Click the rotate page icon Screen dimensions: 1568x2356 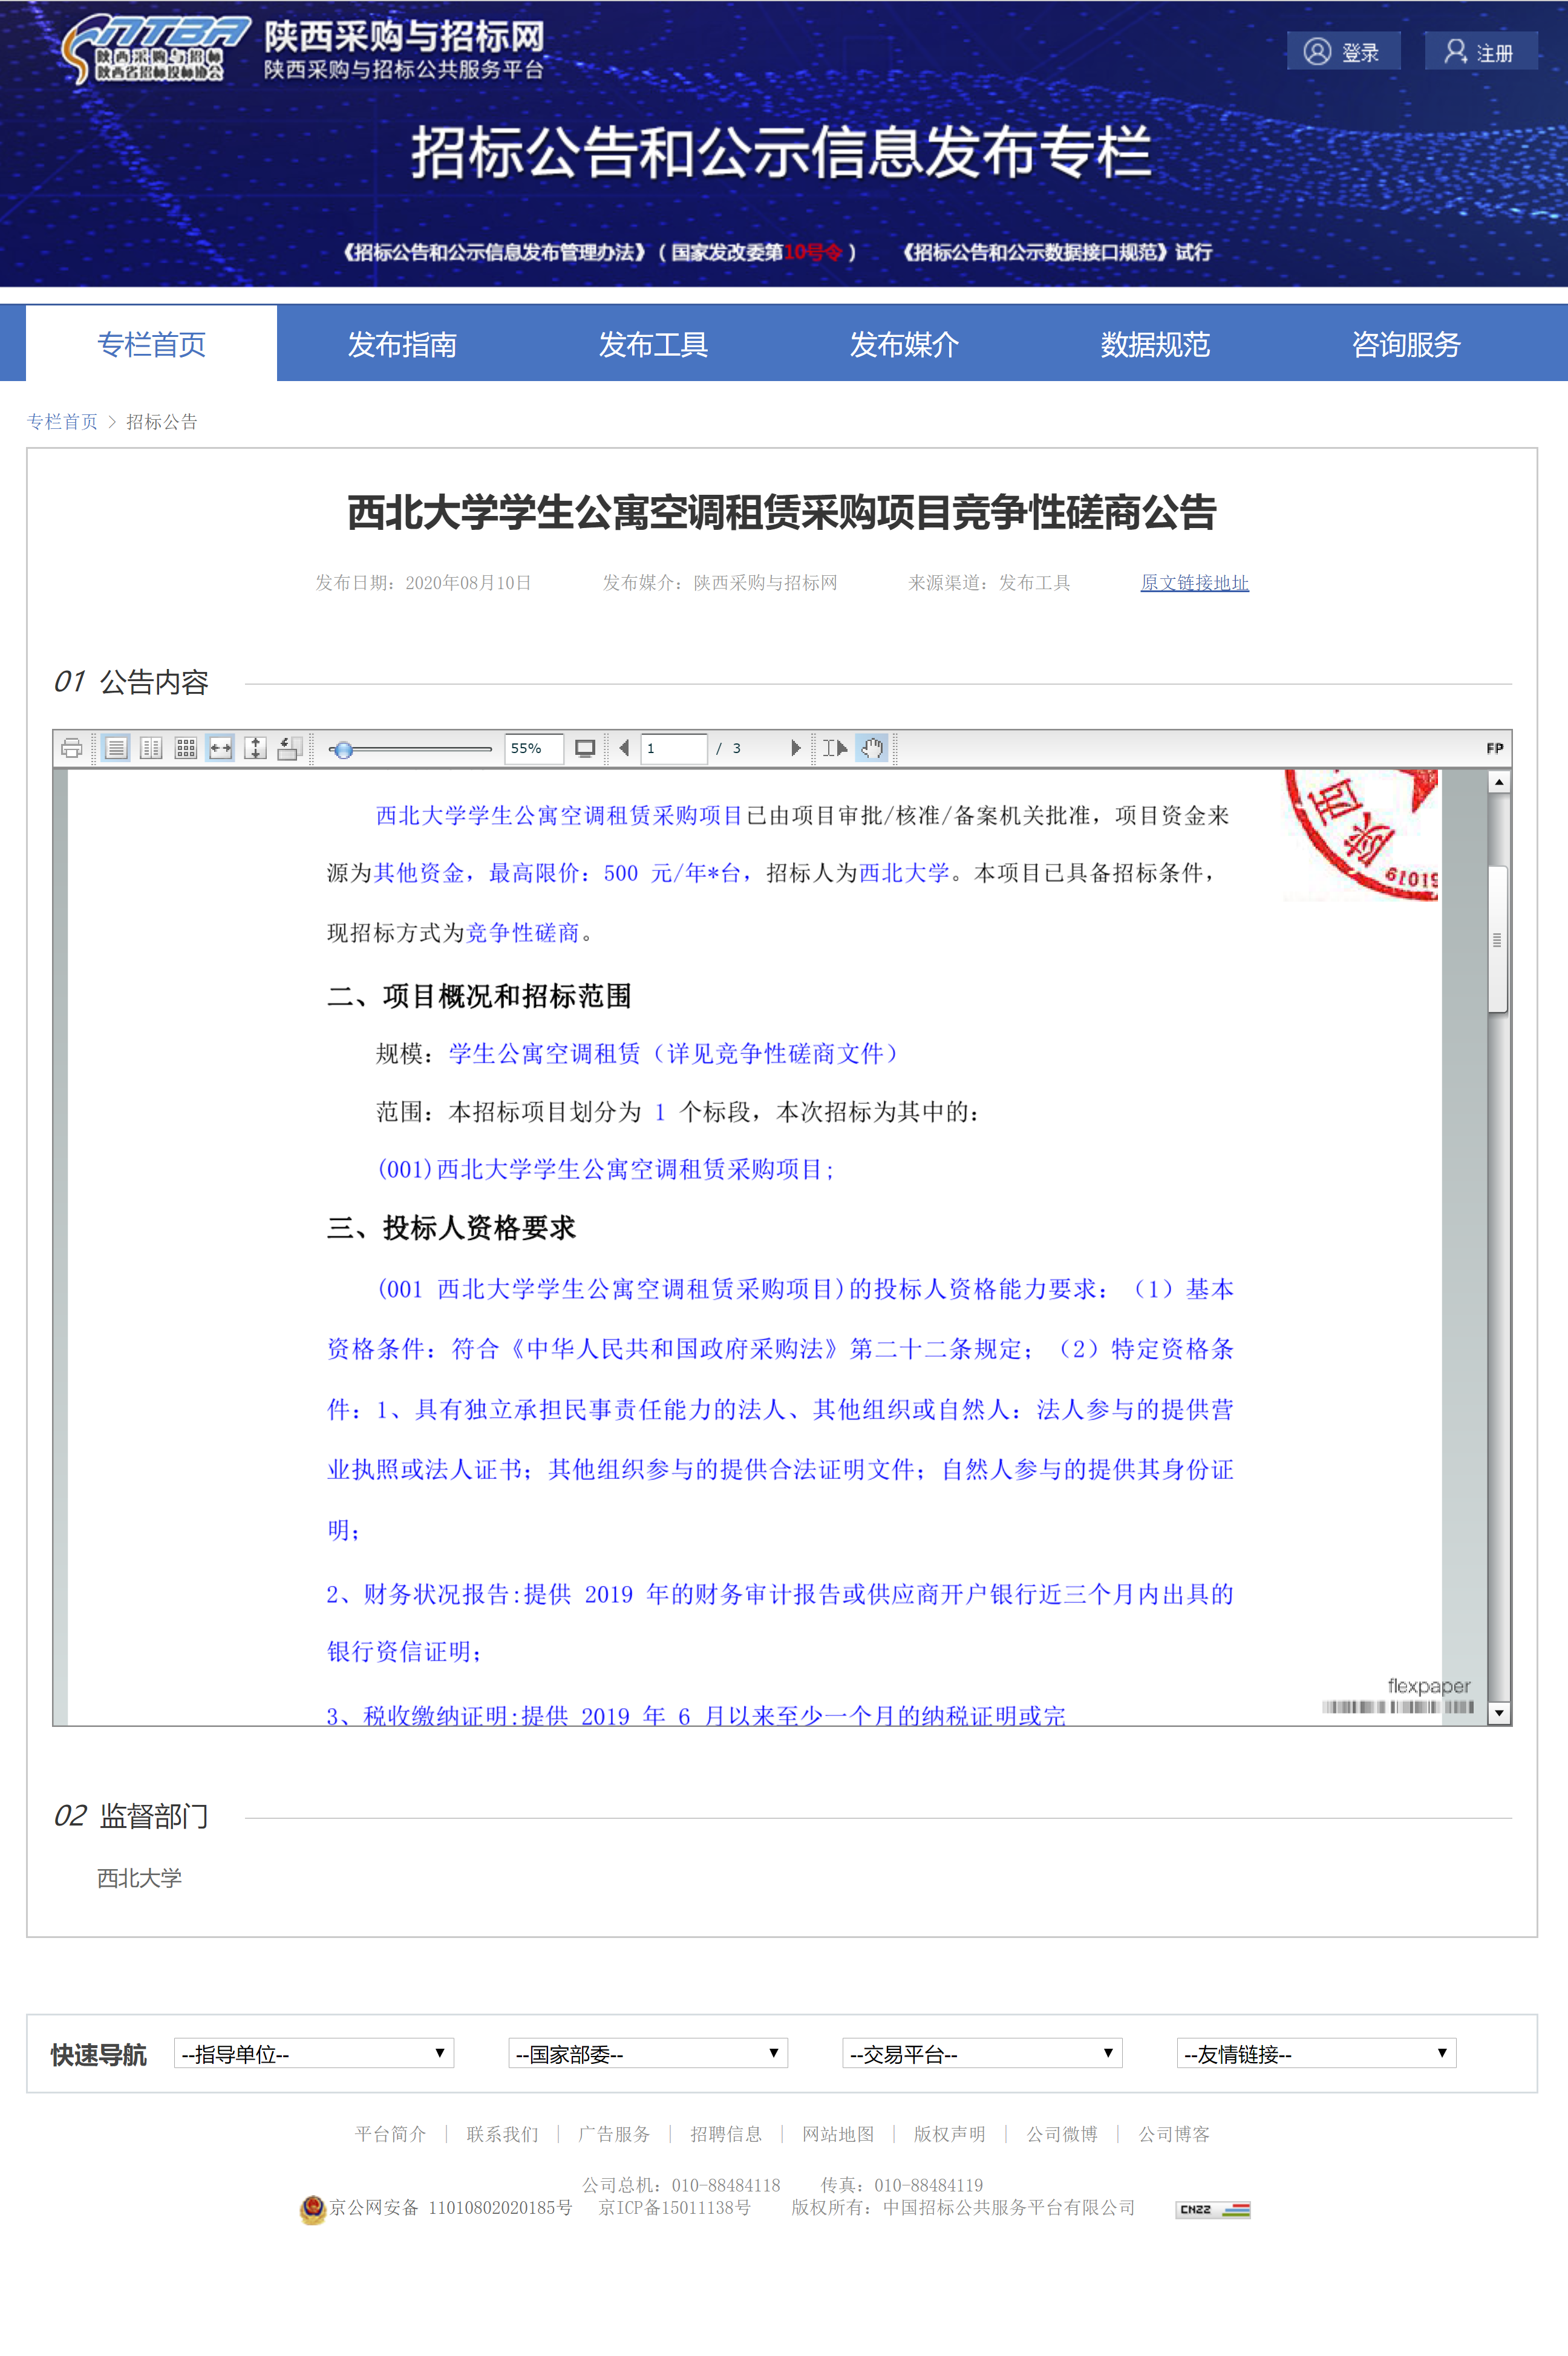tap(289, 748)
